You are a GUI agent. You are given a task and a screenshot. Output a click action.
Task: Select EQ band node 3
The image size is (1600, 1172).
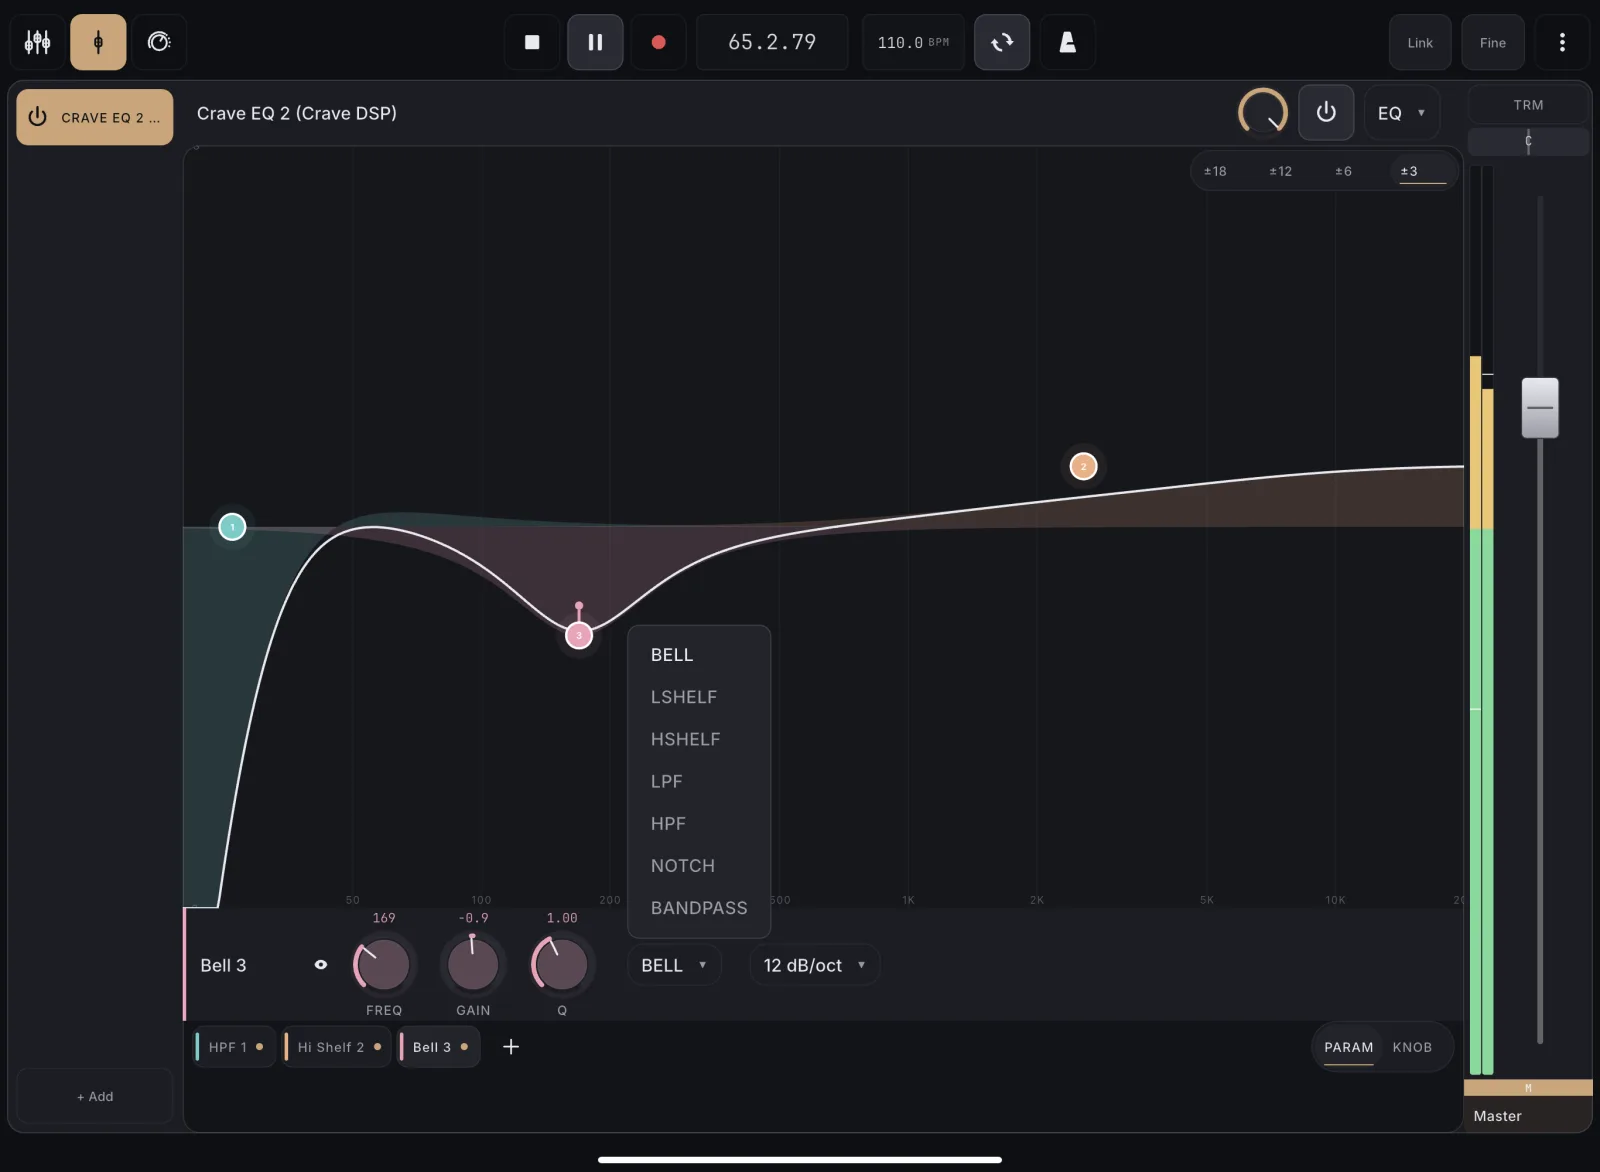(579, 635)
